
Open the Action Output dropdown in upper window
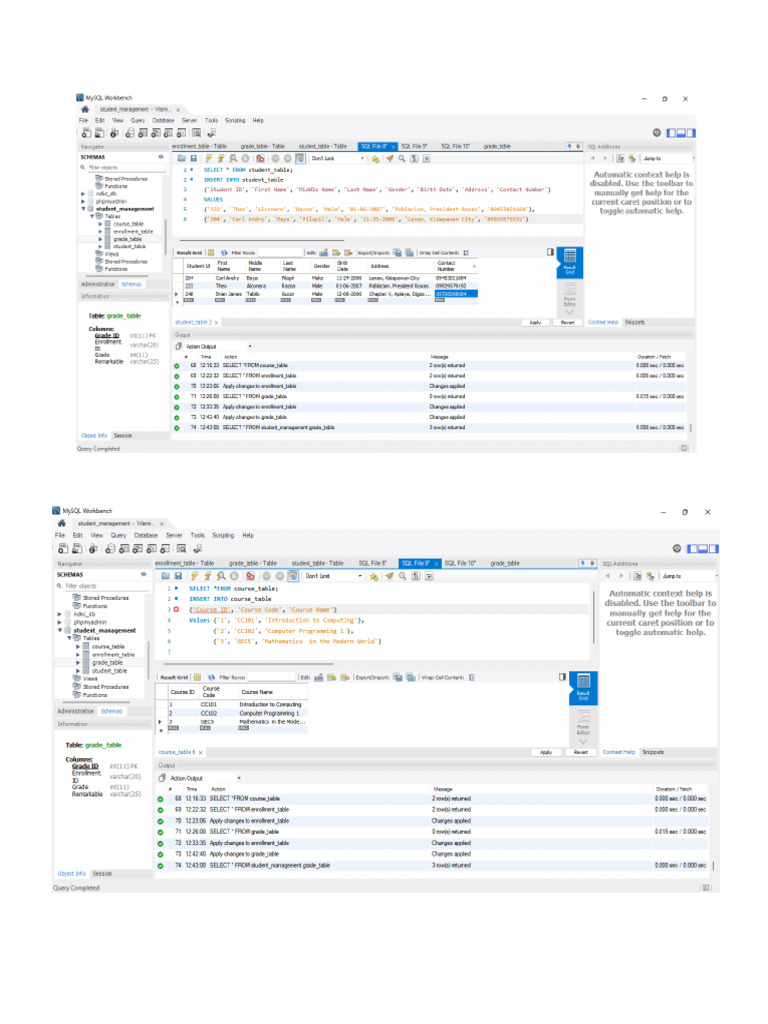[x=218, y=347]
